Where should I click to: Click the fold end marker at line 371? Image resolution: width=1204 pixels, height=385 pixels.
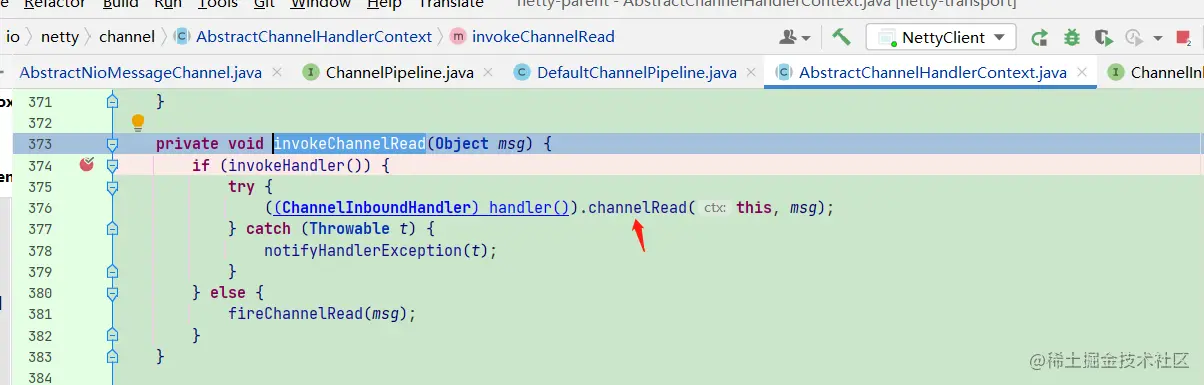[112, 102]
